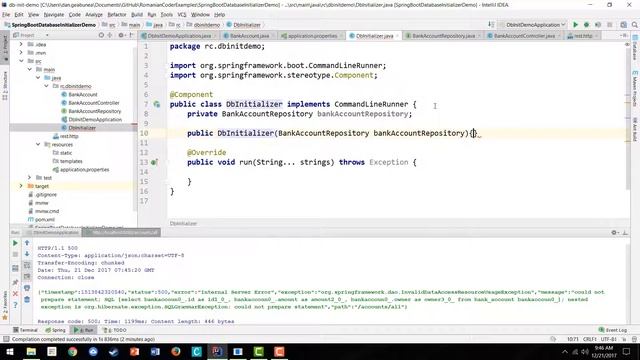Screen dimensions: 640x360
Task: Close Run tab with the red X icon
Action: point(15,293)
